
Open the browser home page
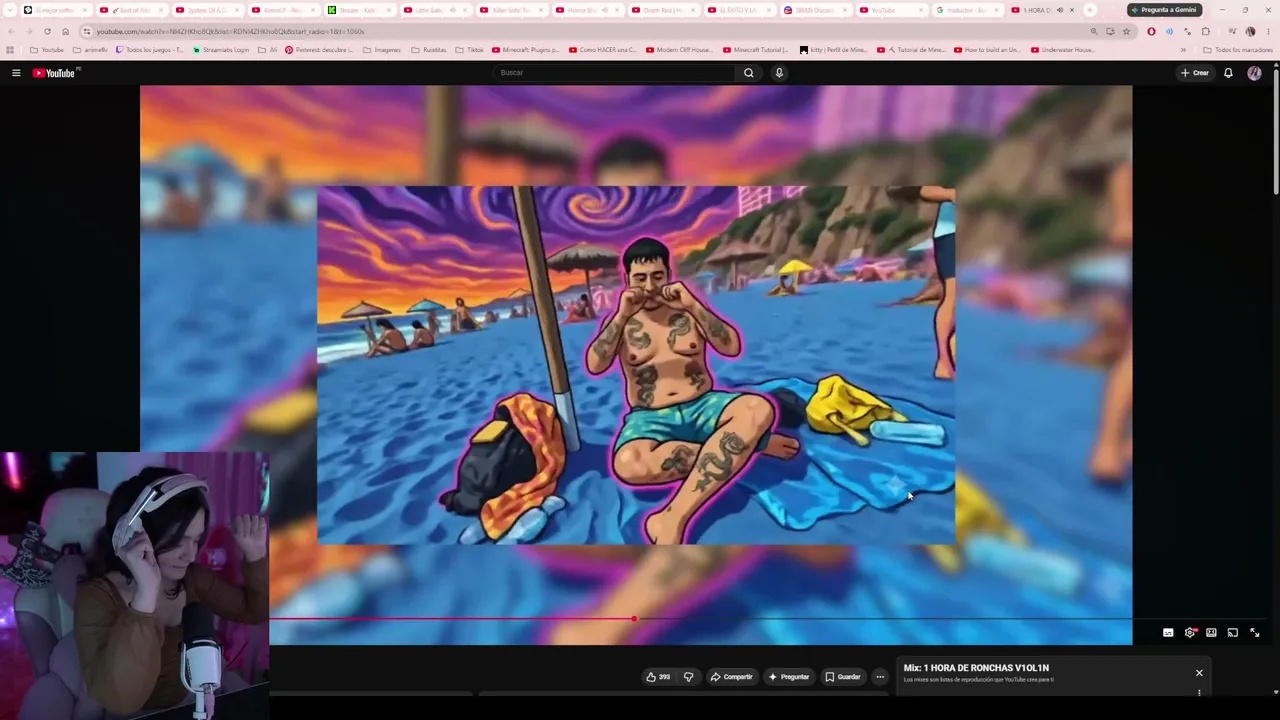point(66,31)
